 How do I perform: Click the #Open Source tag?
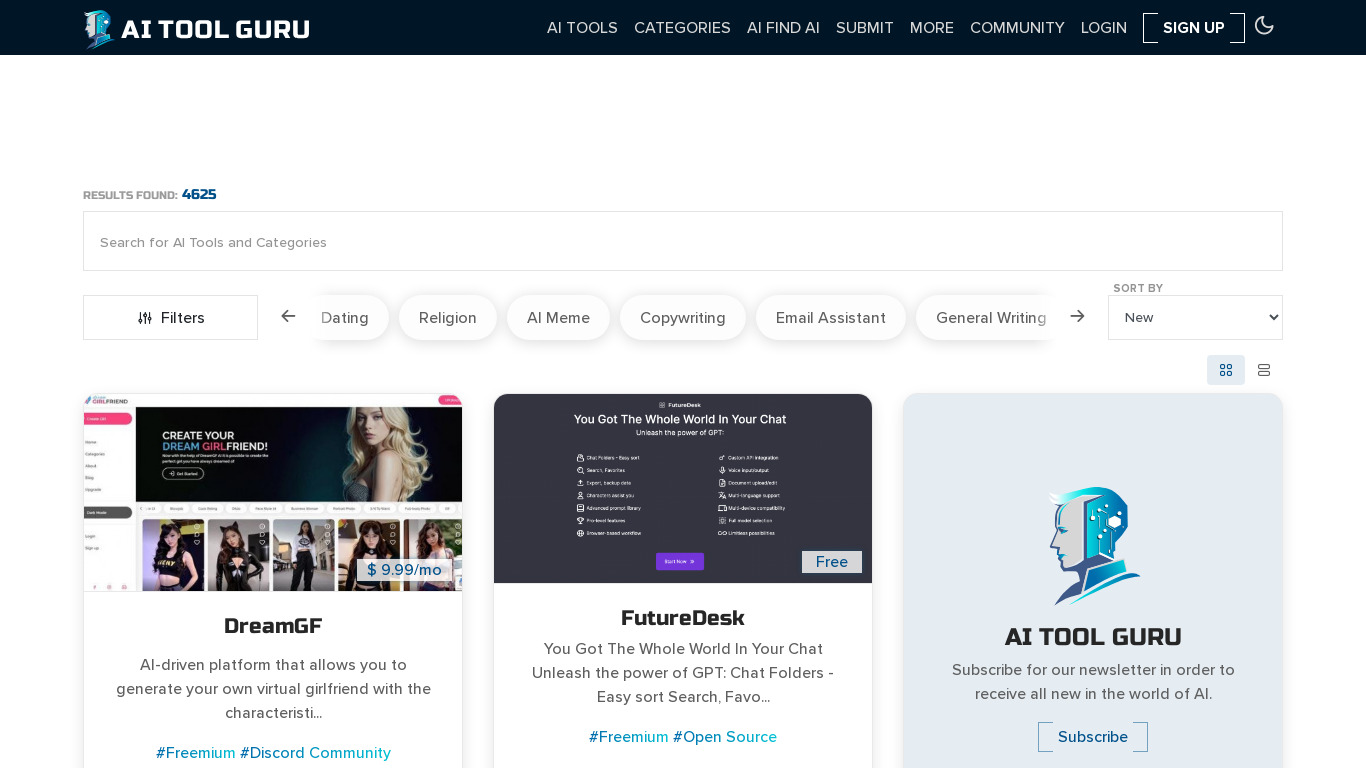(725, 737)
